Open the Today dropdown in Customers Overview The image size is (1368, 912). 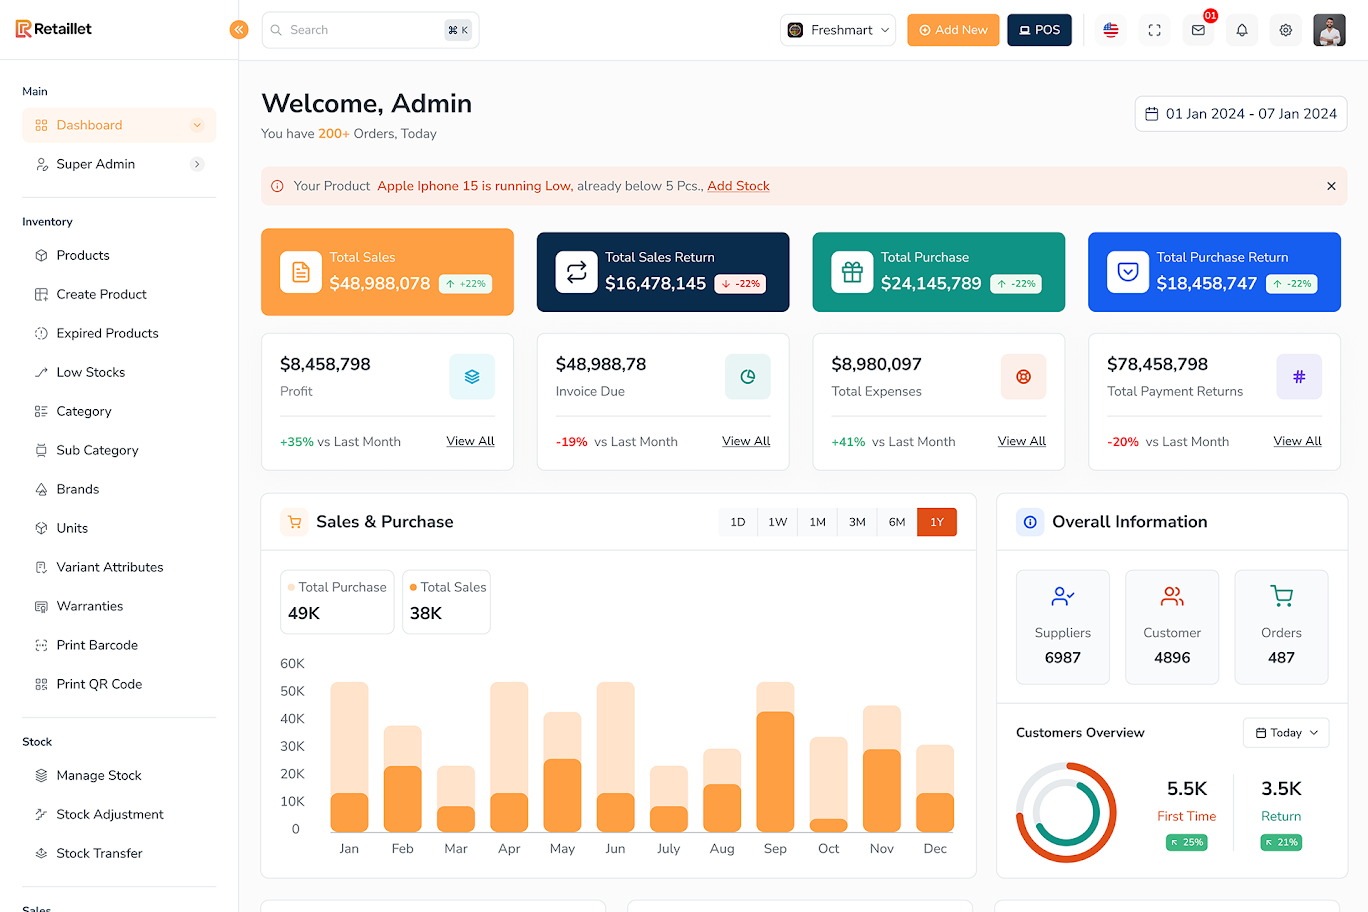click(x=1286, y=732)
